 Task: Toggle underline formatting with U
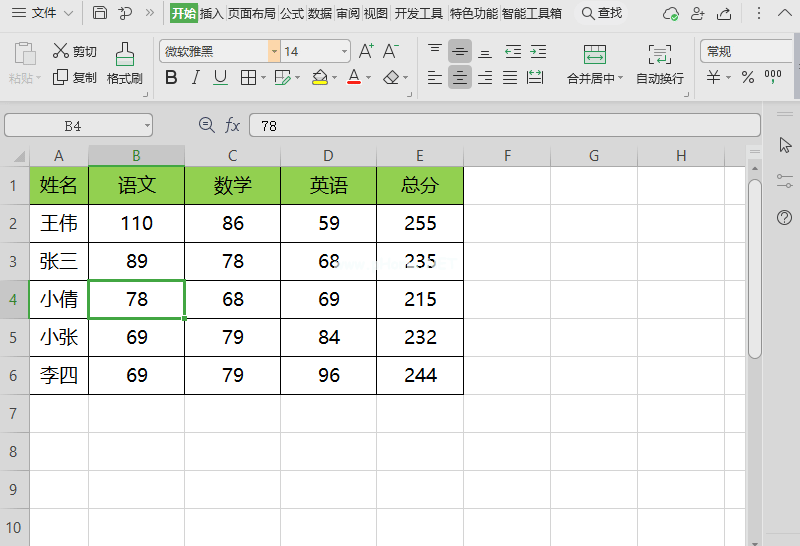(x=220, y=78)
